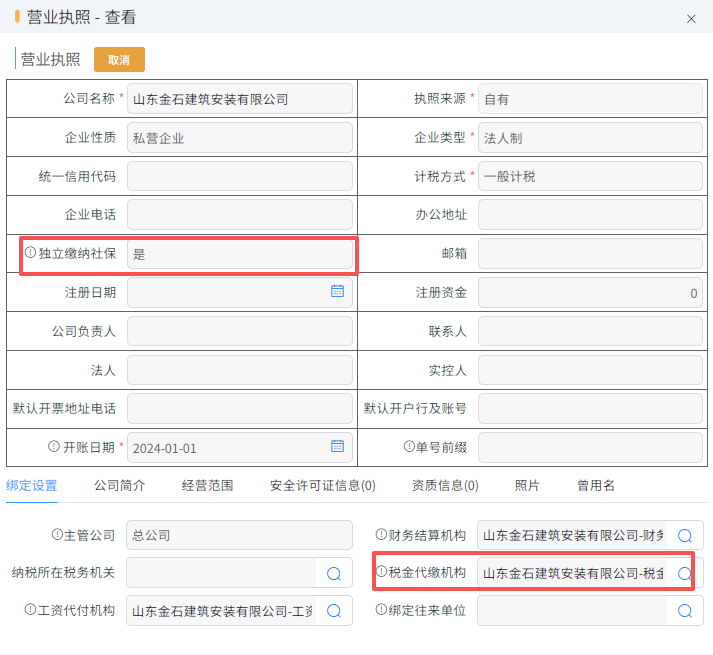Click the 注册资金 input field
Image resolution: width=713 pixels, height=655 pixels.
(590, 292)
